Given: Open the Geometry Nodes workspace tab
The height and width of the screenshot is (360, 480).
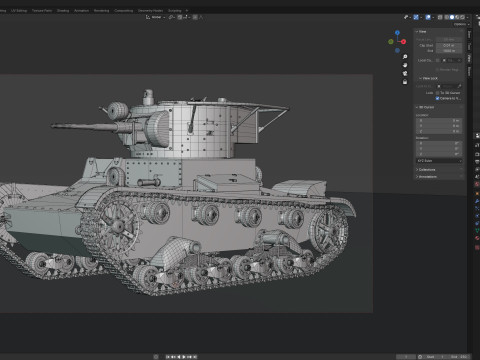Looking at the screenshot, I should coord(150,11).
